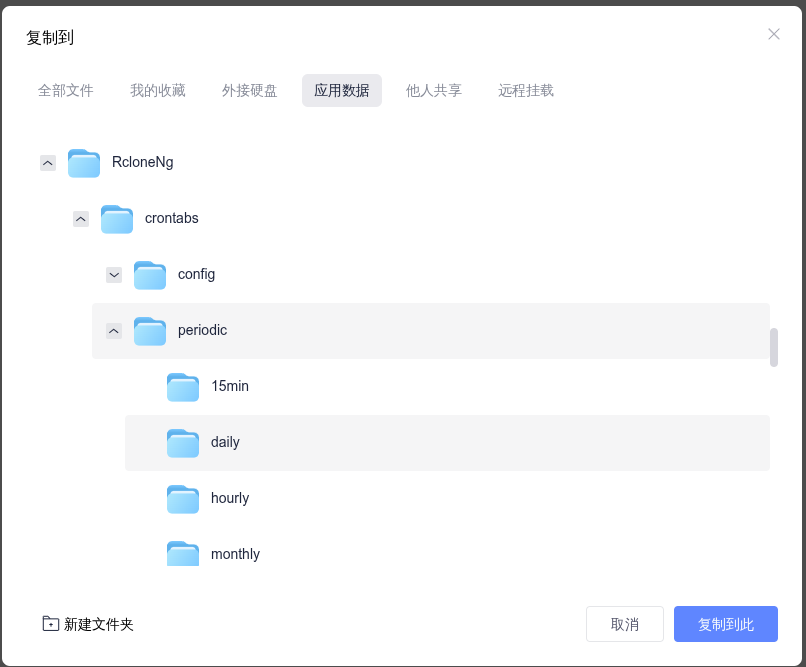Click the crontabs folder icon
Image resolution: width=806 pixels, height=667 pixels.
click(117, 219)
